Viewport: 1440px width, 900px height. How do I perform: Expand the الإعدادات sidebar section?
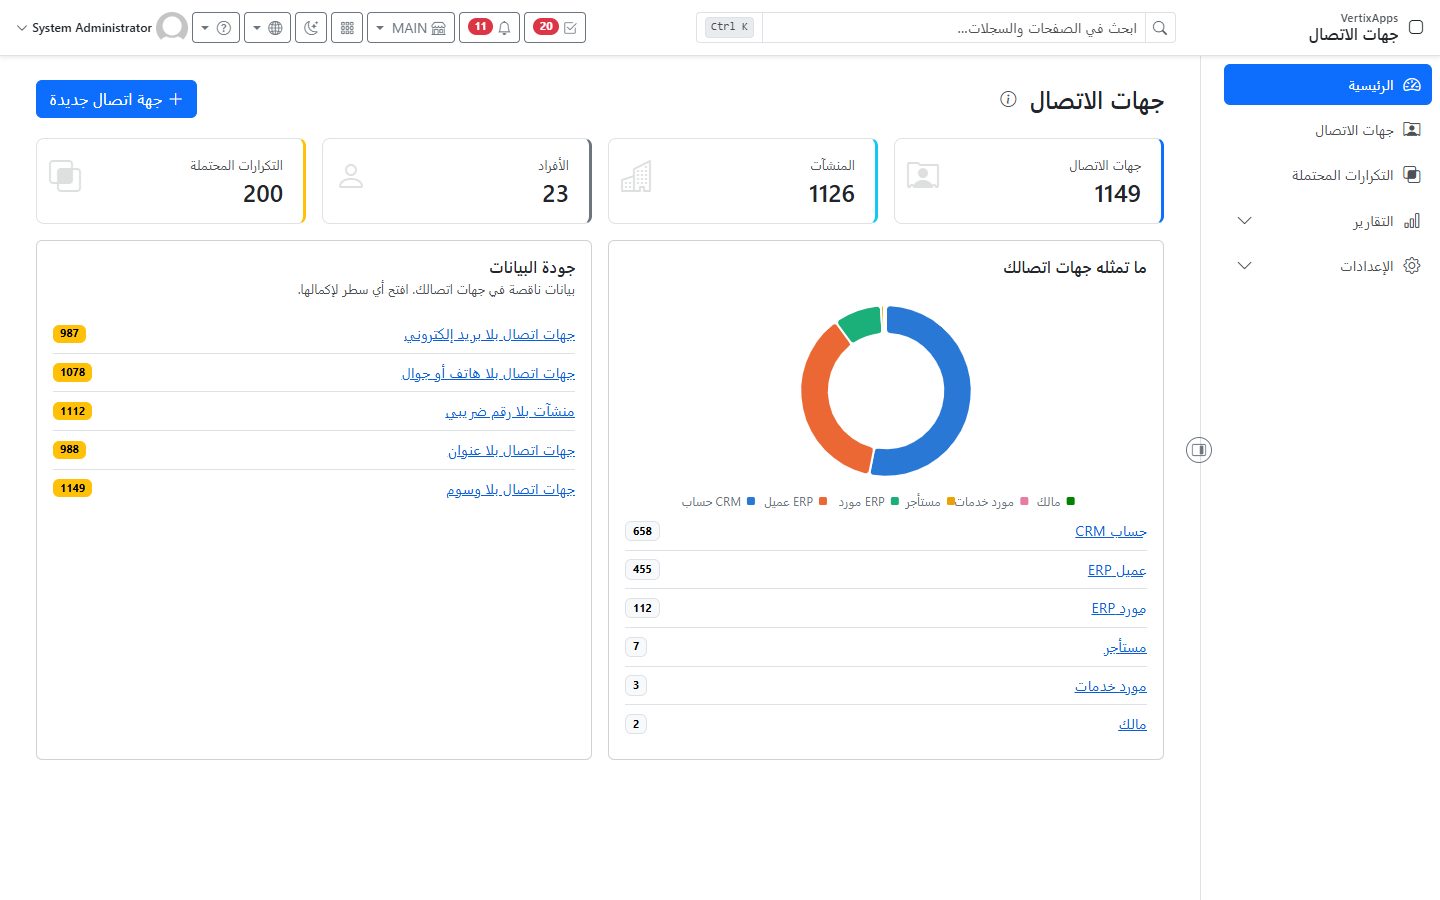click(x=1328, y=266)
